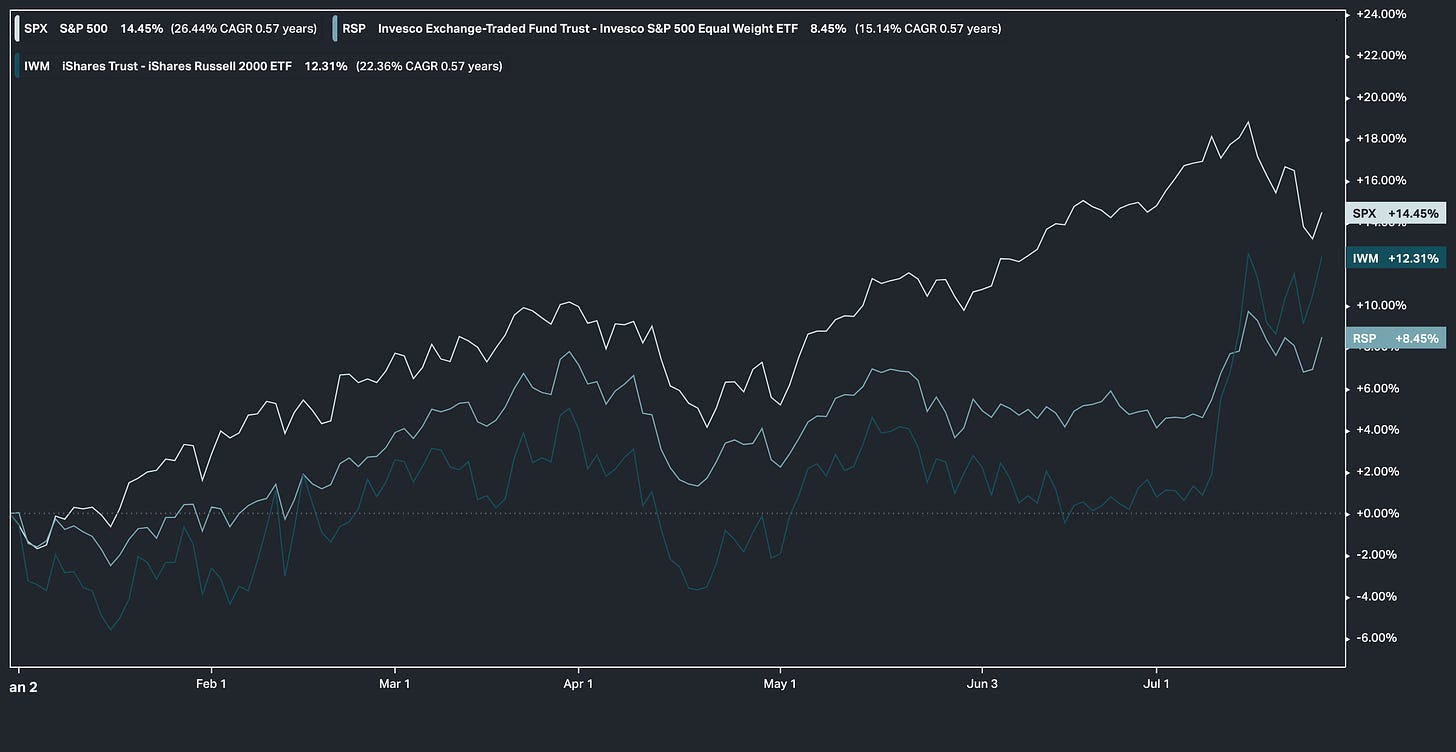Click the Mar 1 date axis label

(x=395, y=685)
